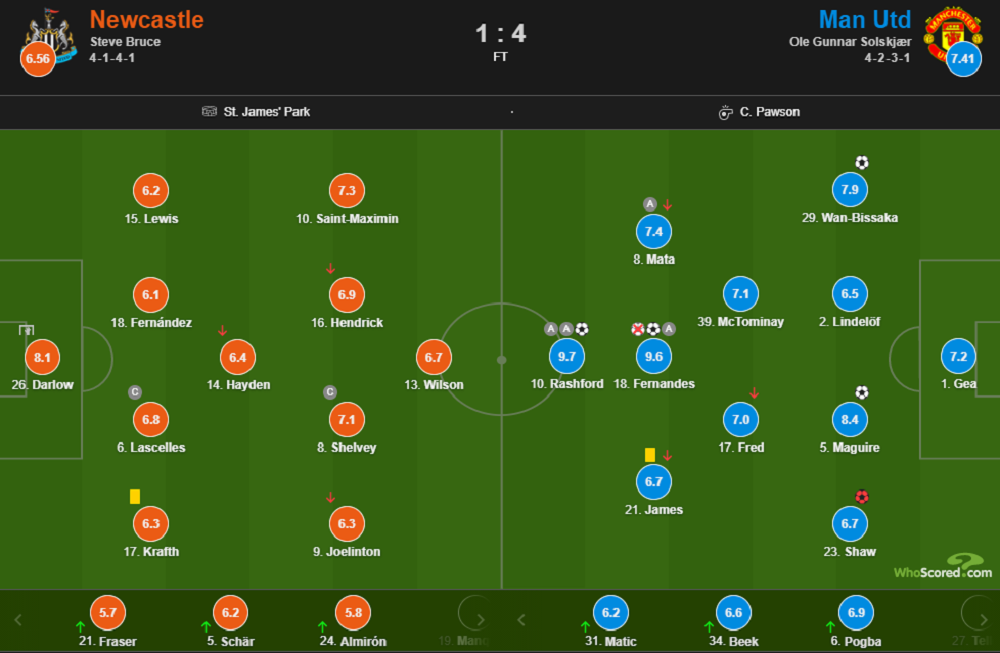The image size is (1000, 653).
Task: Show previous Newcastle substitutes with left chevron
Action: tap(18, 620)
